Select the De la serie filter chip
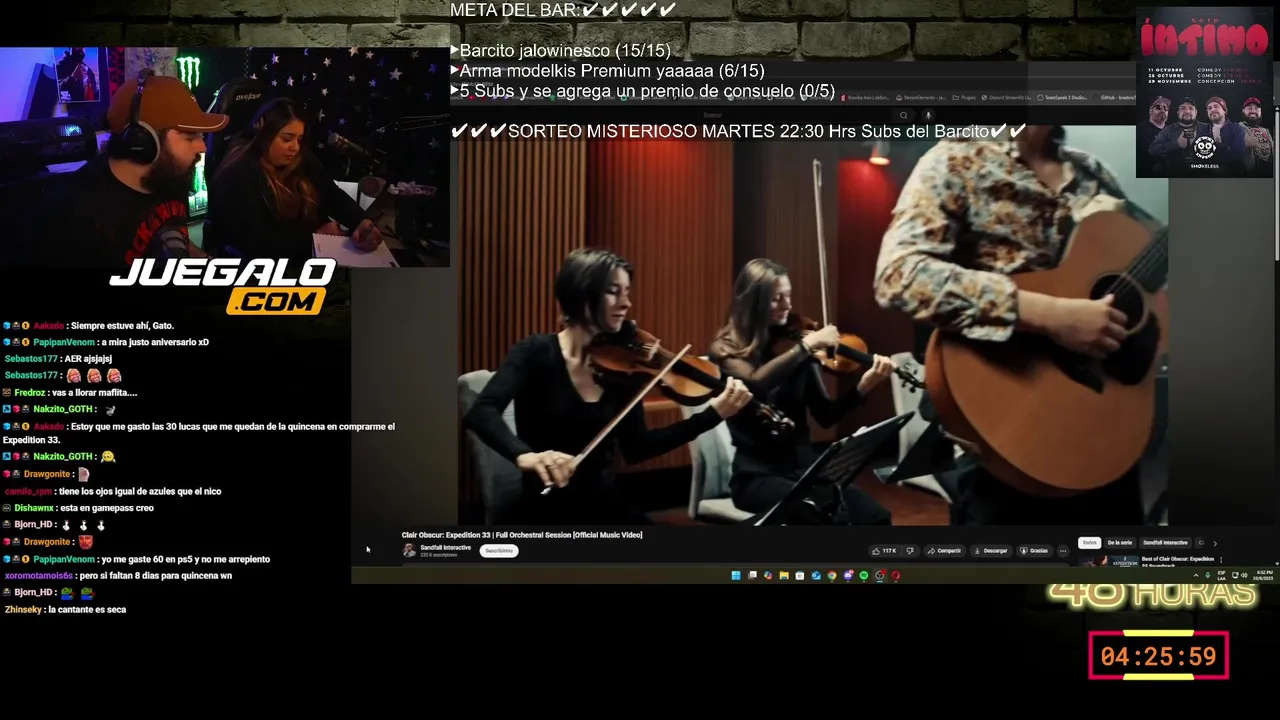The image size is (1280, 720). coord(1120,543)
